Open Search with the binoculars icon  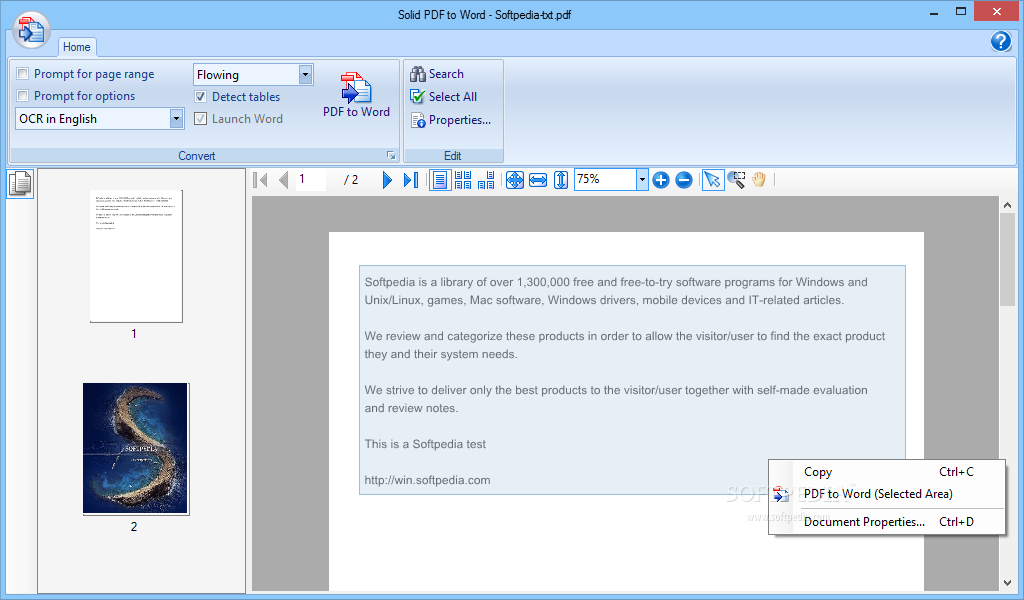[x=417, y=74]
